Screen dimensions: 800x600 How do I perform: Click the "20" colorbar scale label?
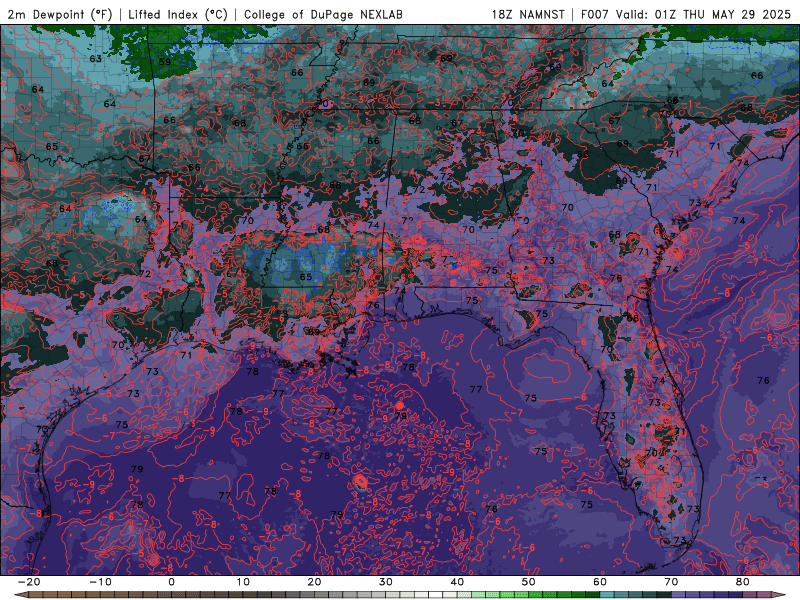pyautogui.click(x=314, y=582)
